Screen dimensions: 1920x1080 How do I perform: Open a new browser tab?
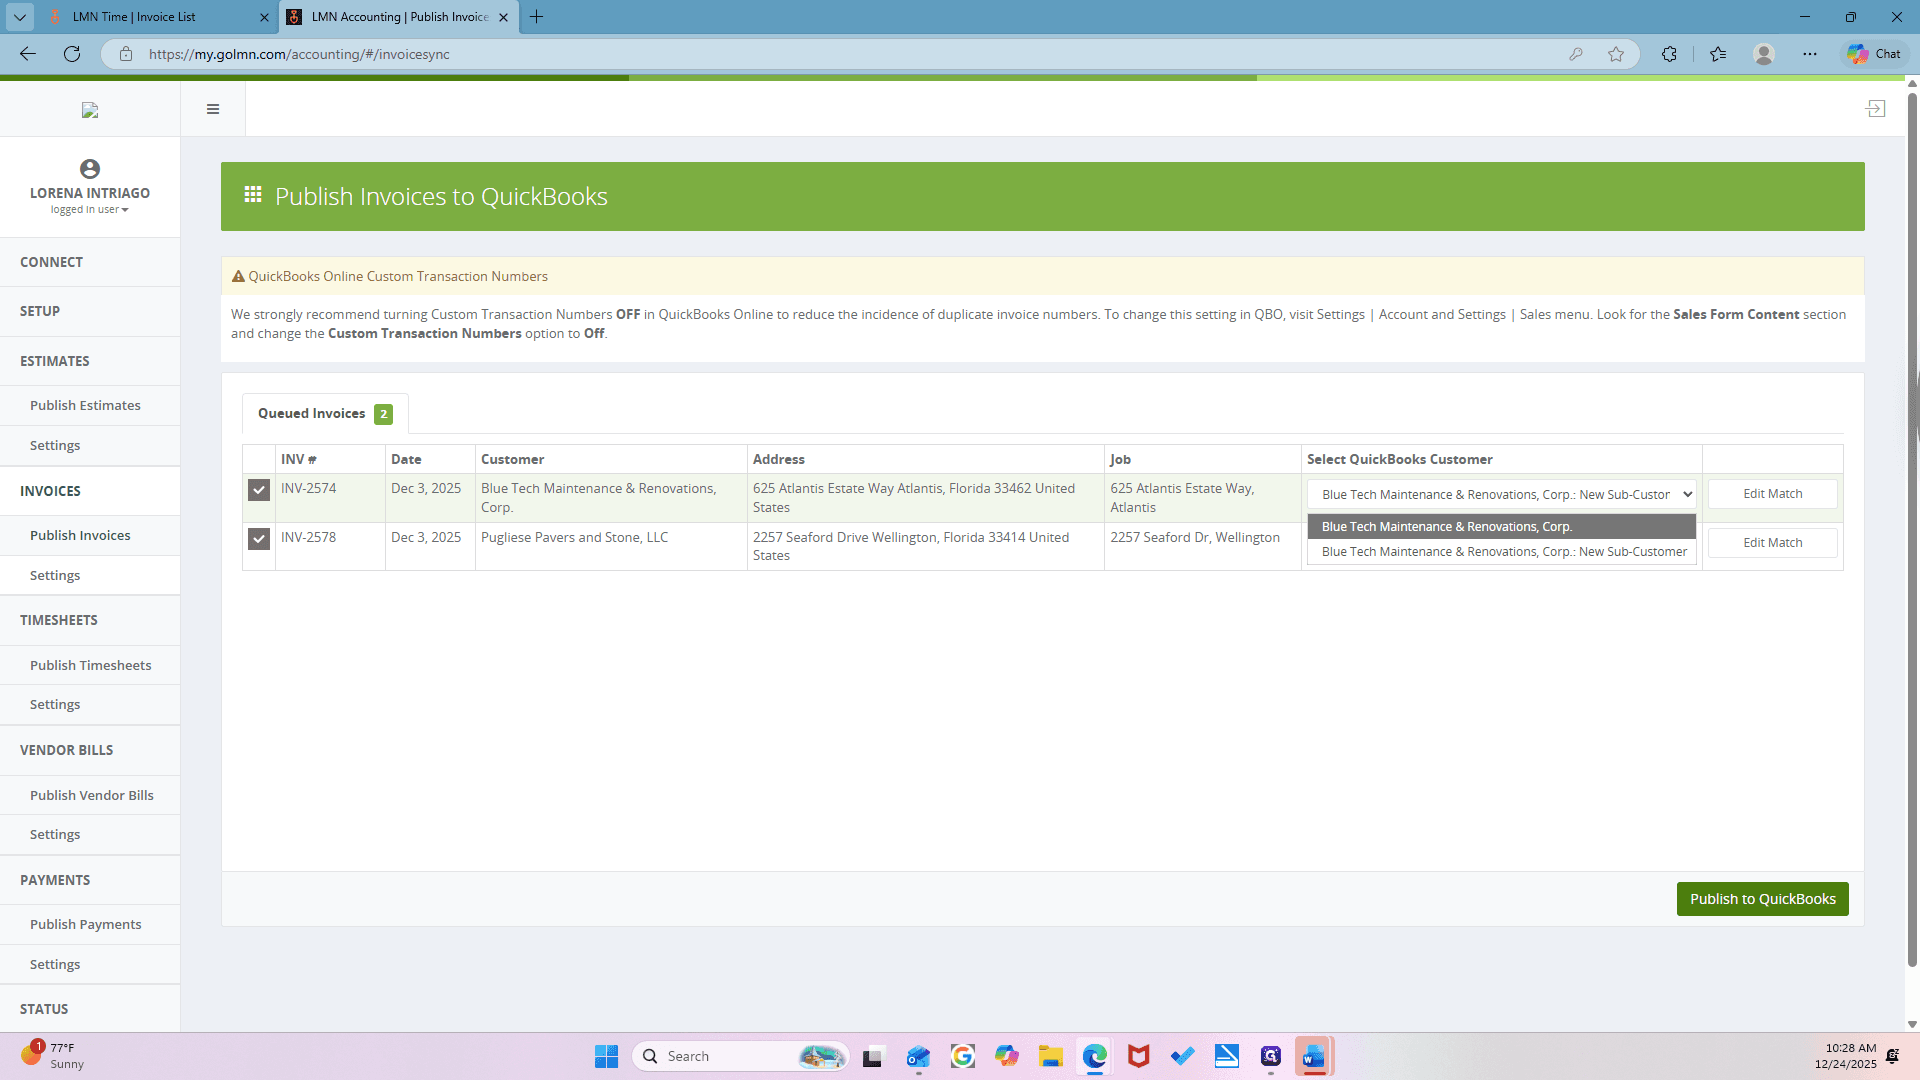[x=537, y=17]
